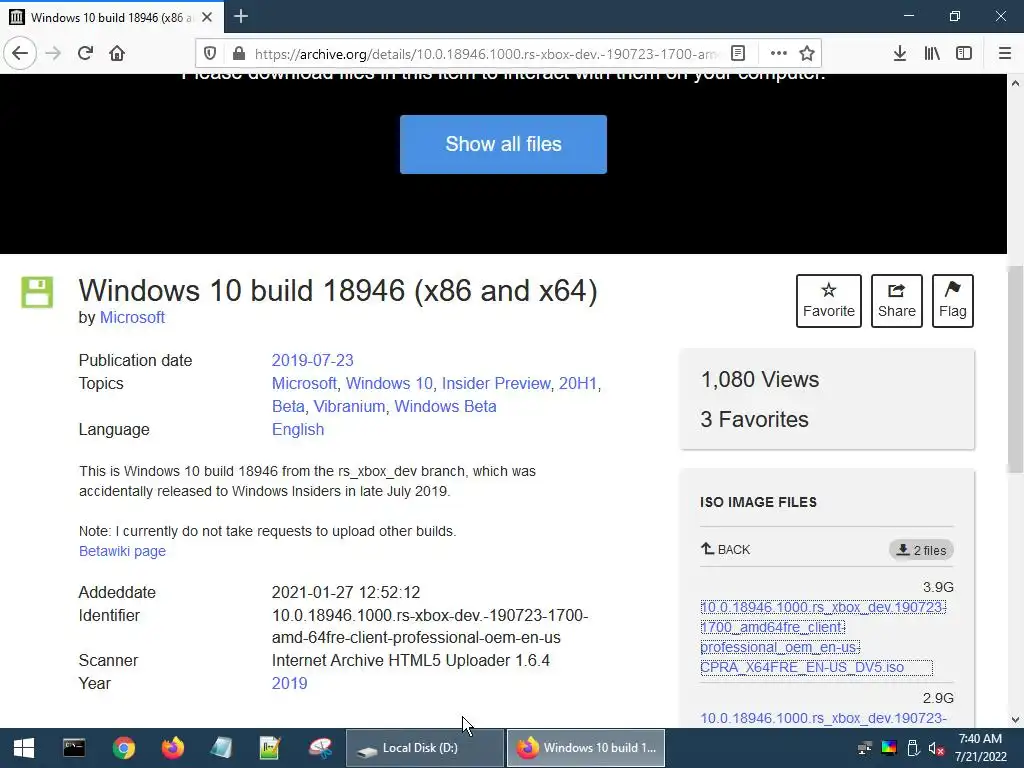Open the Insider Preview topic link
Screen dimensions: 1024x768
pyautogui.click(x=496, y=383)
